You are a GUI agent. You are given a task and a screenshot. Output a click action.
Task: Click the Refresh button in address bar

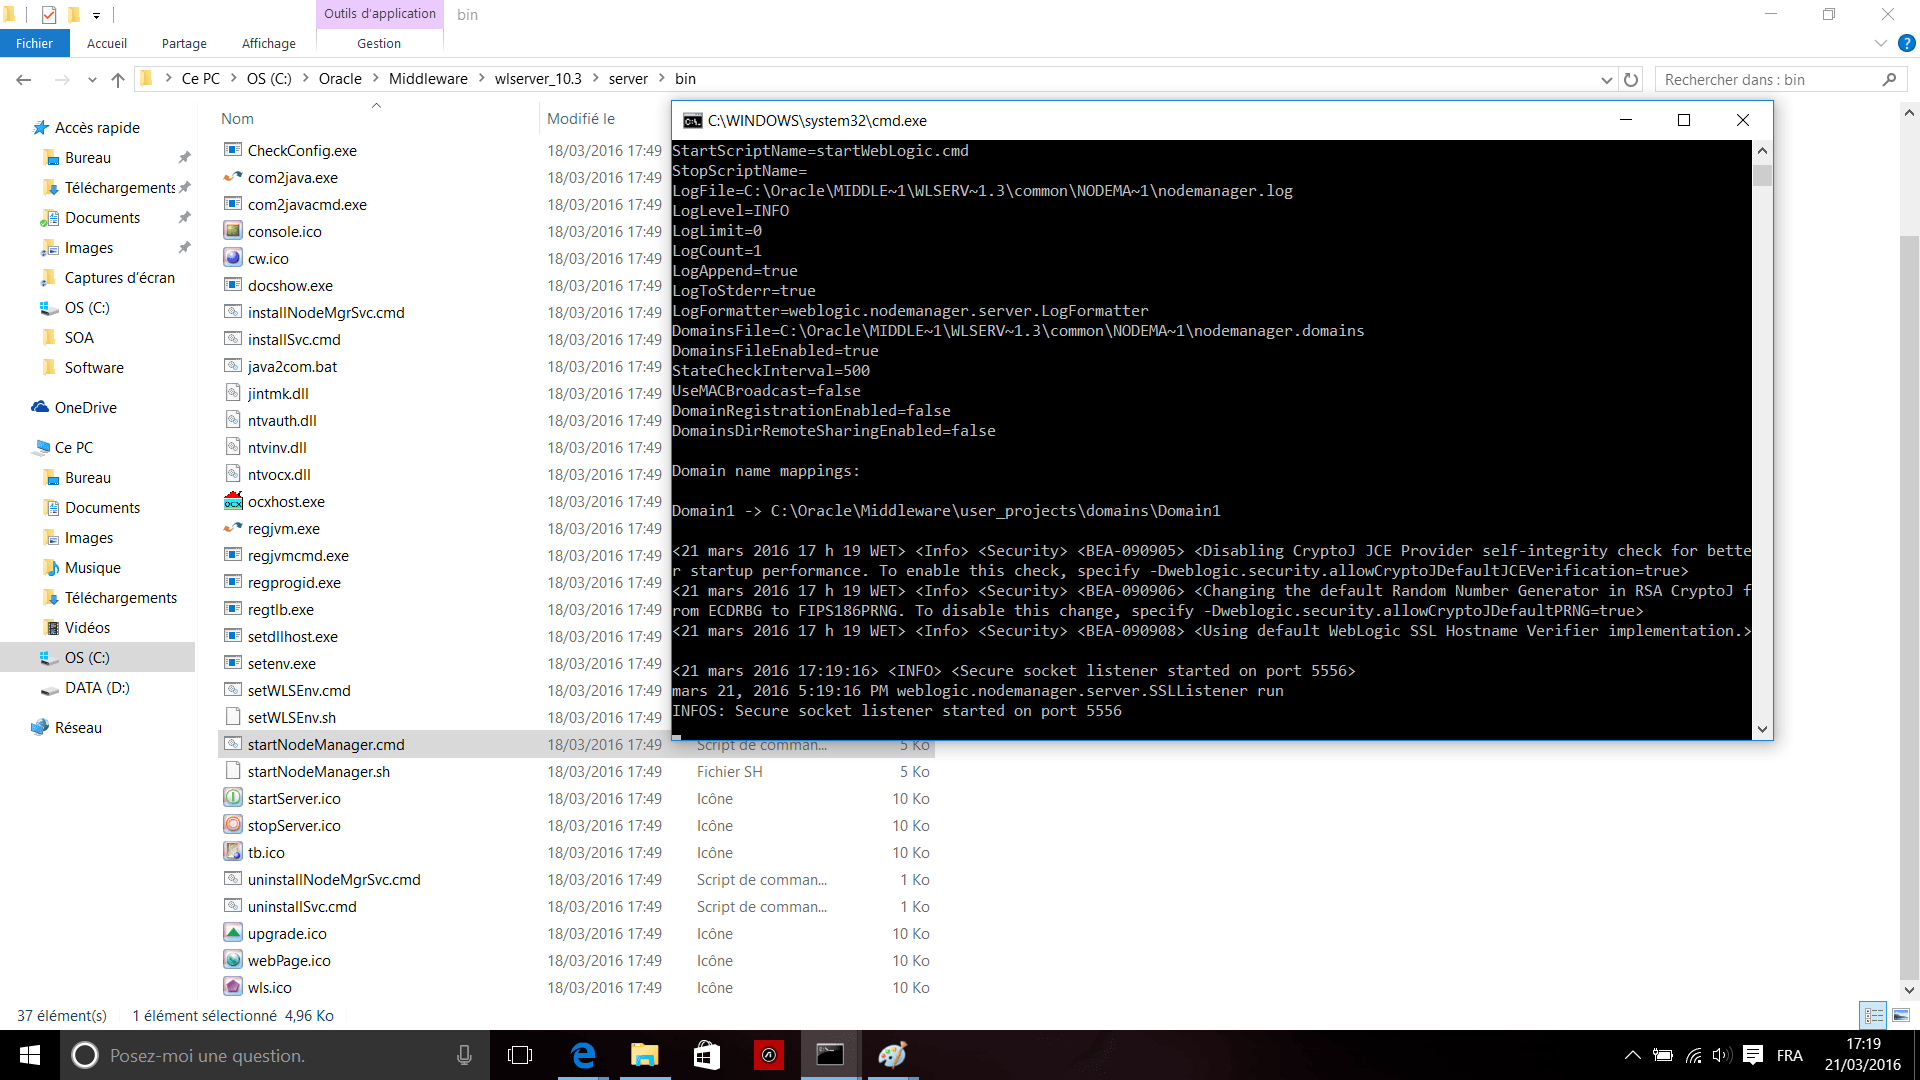(1631, 79)
